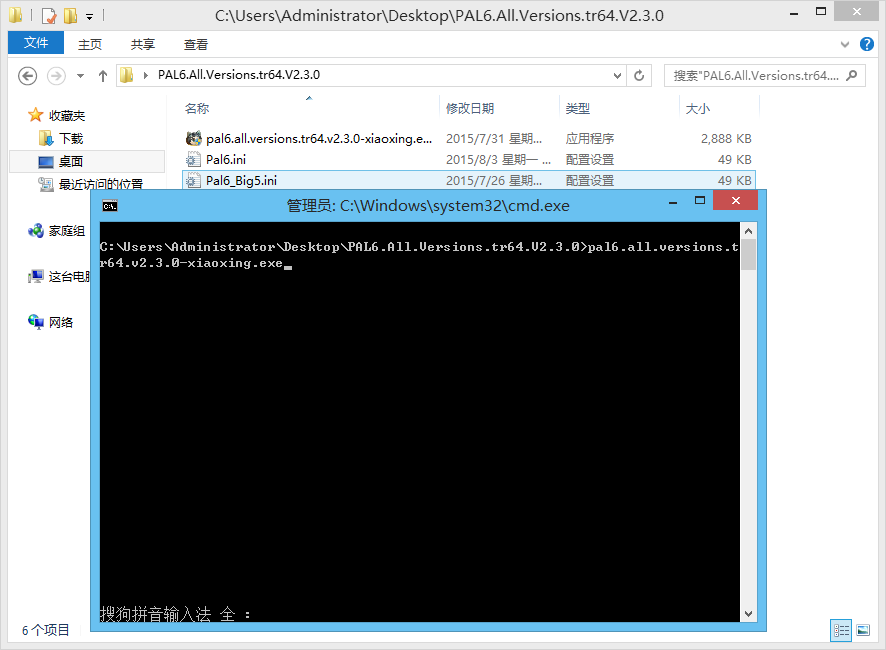This screenshot has width=886, height=650.
Task: Click the Explorer back arrow
Action: click(27, 76)
